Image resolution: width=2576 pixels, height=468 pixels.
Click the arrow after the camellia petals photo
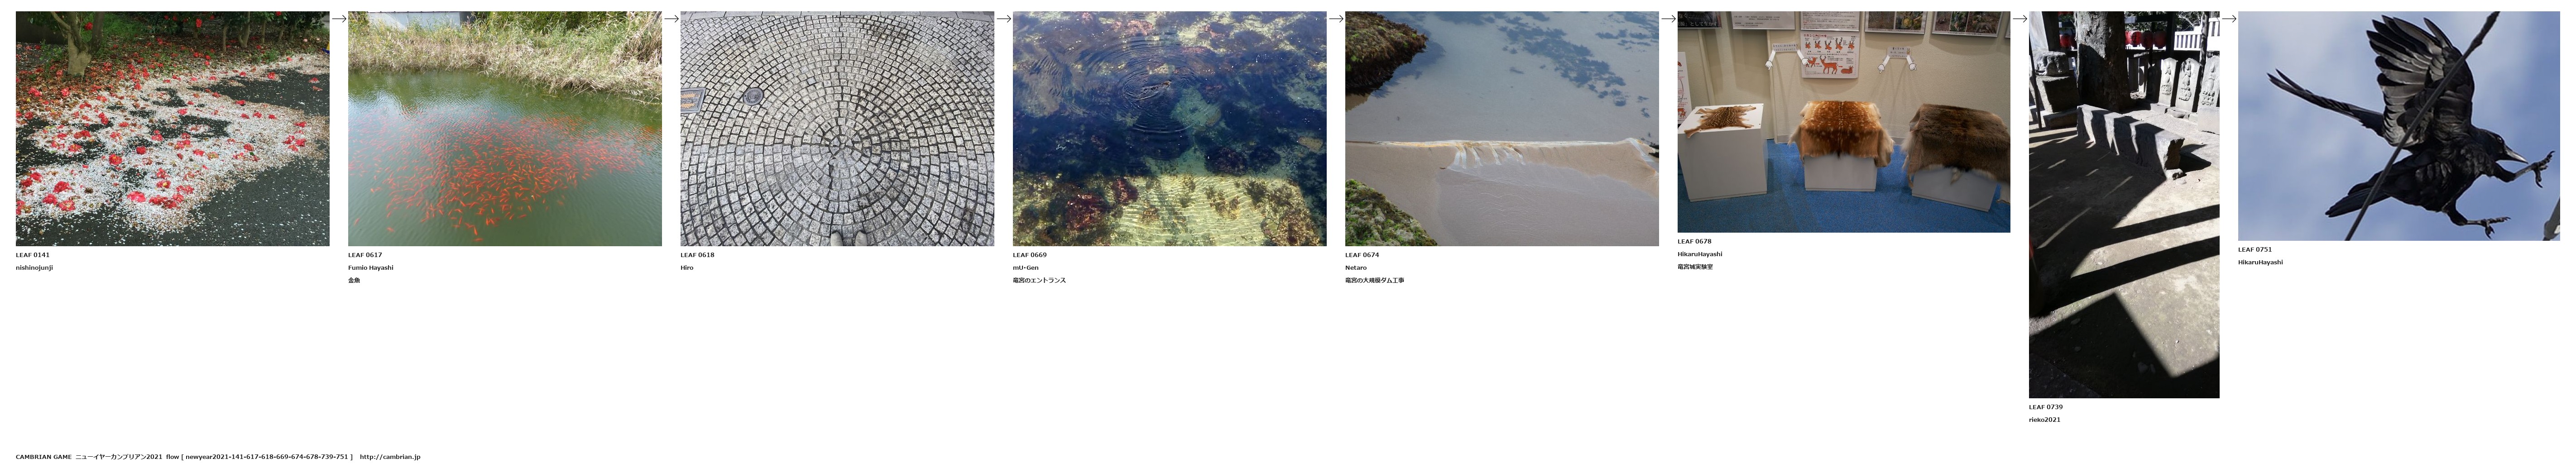point(339,19)
